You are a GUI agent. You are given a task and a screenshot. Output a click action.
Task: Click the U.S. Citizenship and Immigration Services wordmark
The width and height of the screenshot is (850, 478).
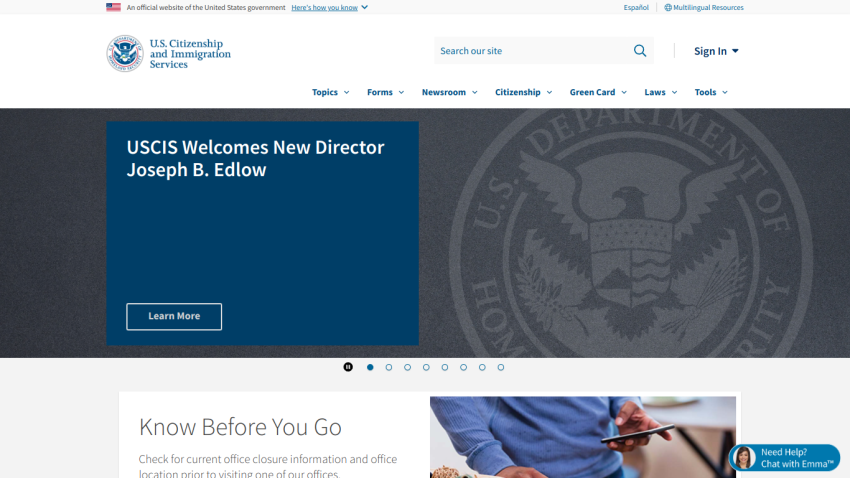tap(190, 54)
